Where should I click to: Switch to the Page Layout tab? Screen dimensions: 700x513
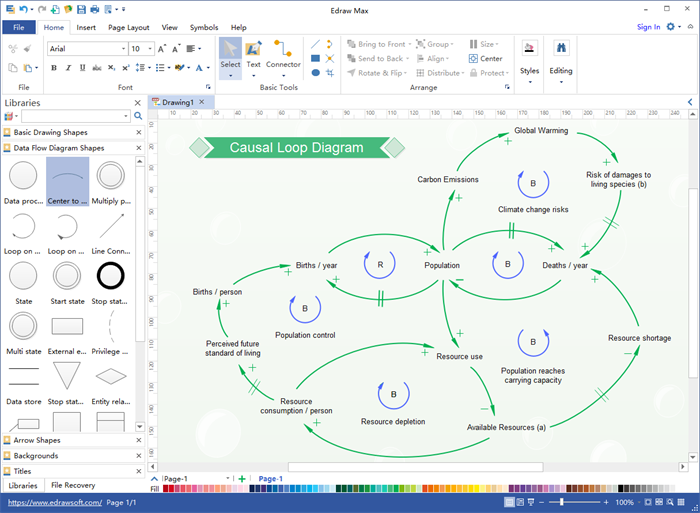(x=129, y=27)
